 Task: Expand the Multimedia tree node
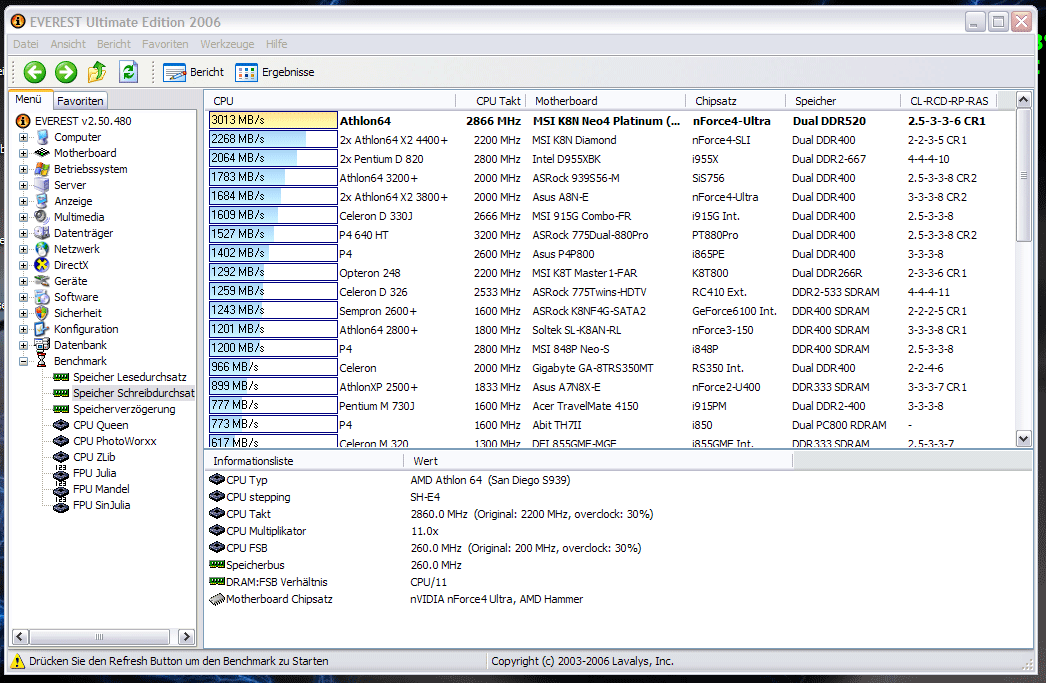tap(23, 217)
